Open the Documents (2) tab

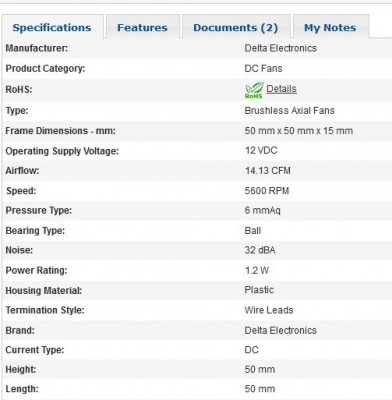click(236, 27)
